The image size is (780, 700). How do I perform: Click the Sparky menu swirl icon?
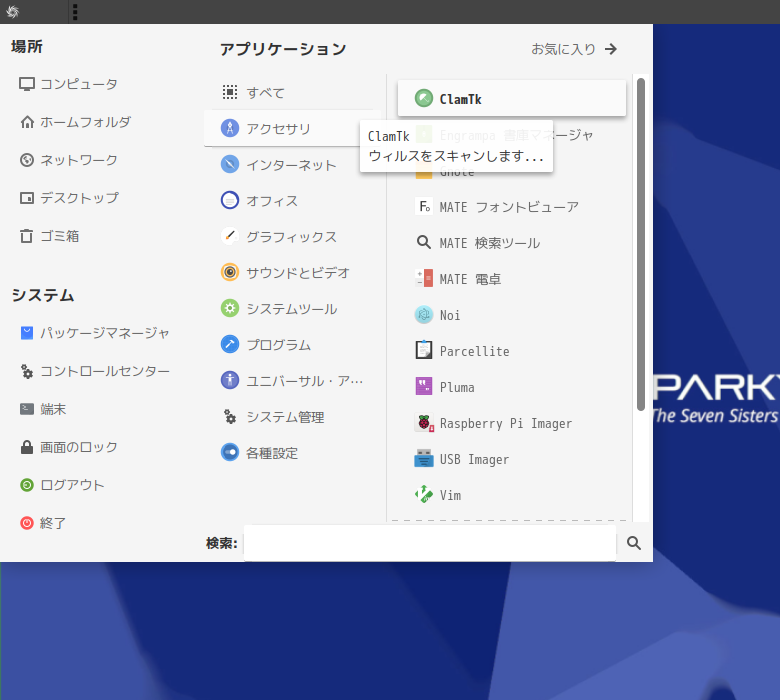coord(13,11)
